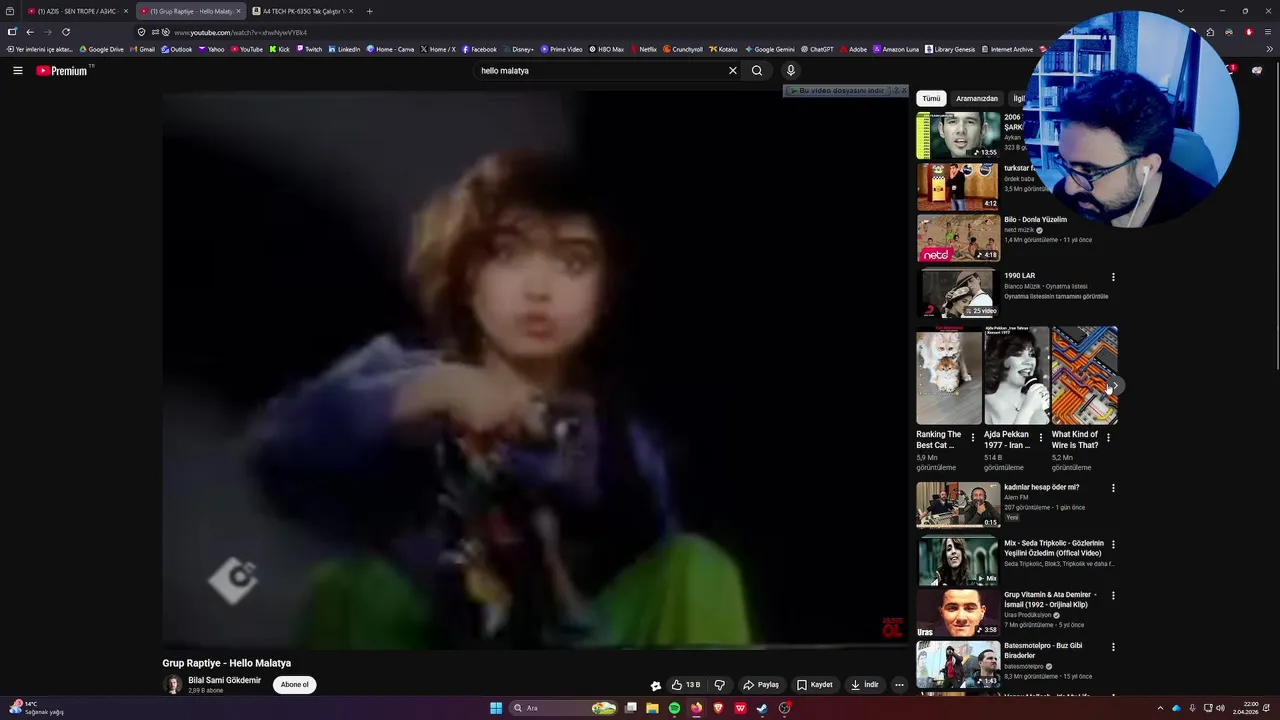Close the AZIS - SEN TROPE tab
Image resolution: width=1280 pixels, height=720 pixels.
(x=126, y=11)
